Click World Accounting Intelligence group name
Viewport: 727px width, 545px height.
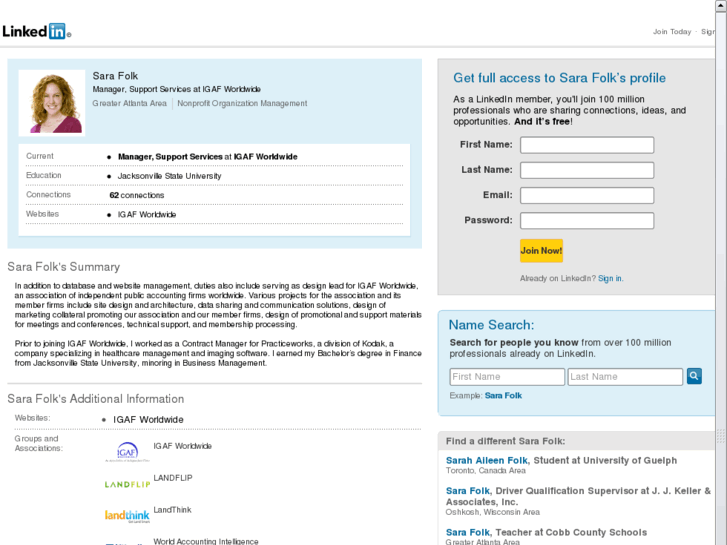(x=206, y=541)
